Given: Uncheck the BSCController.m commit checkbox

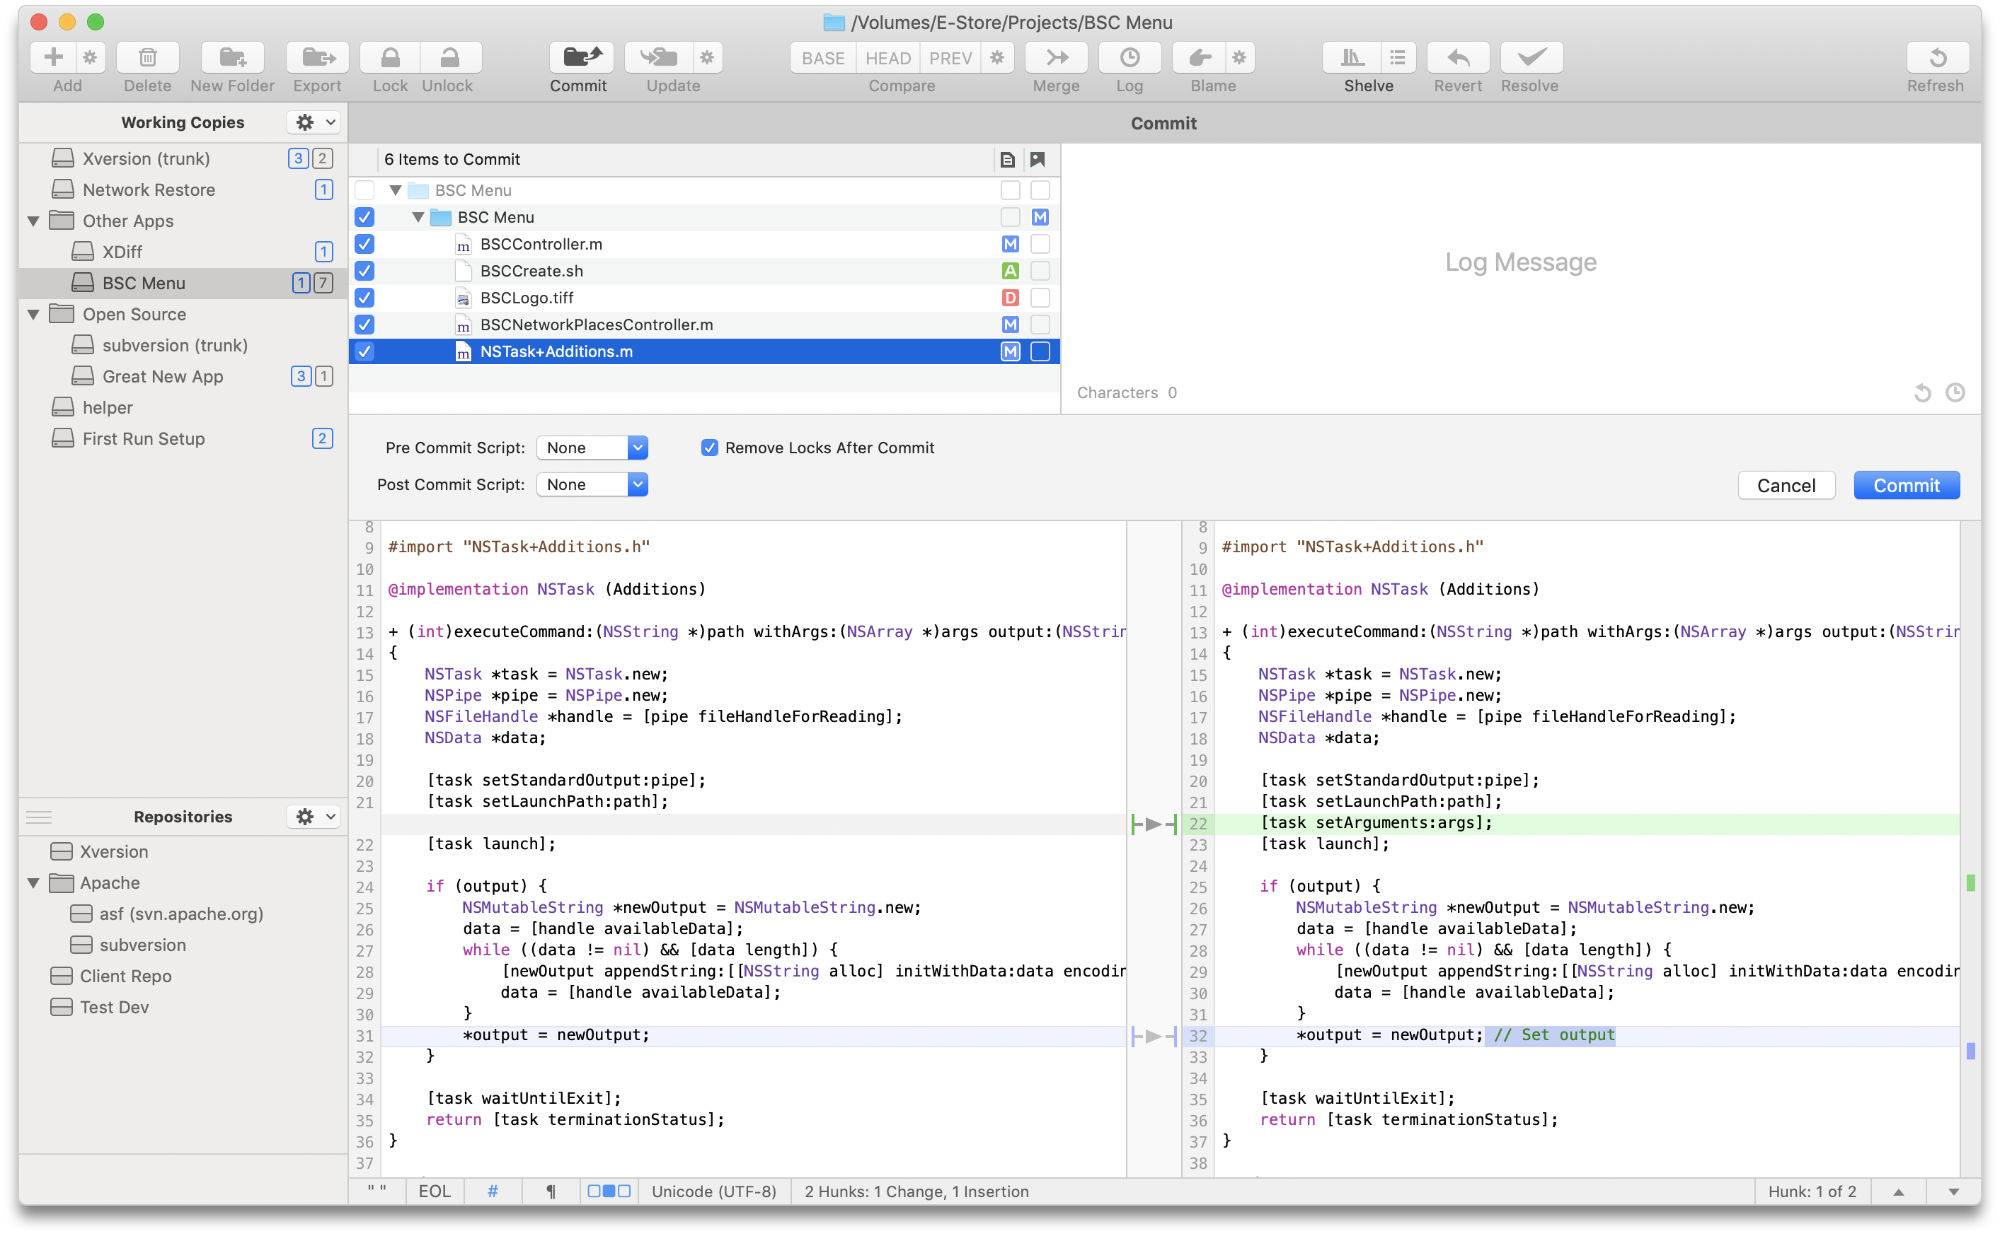Looking at the screenshot, I should coord(364,244).
